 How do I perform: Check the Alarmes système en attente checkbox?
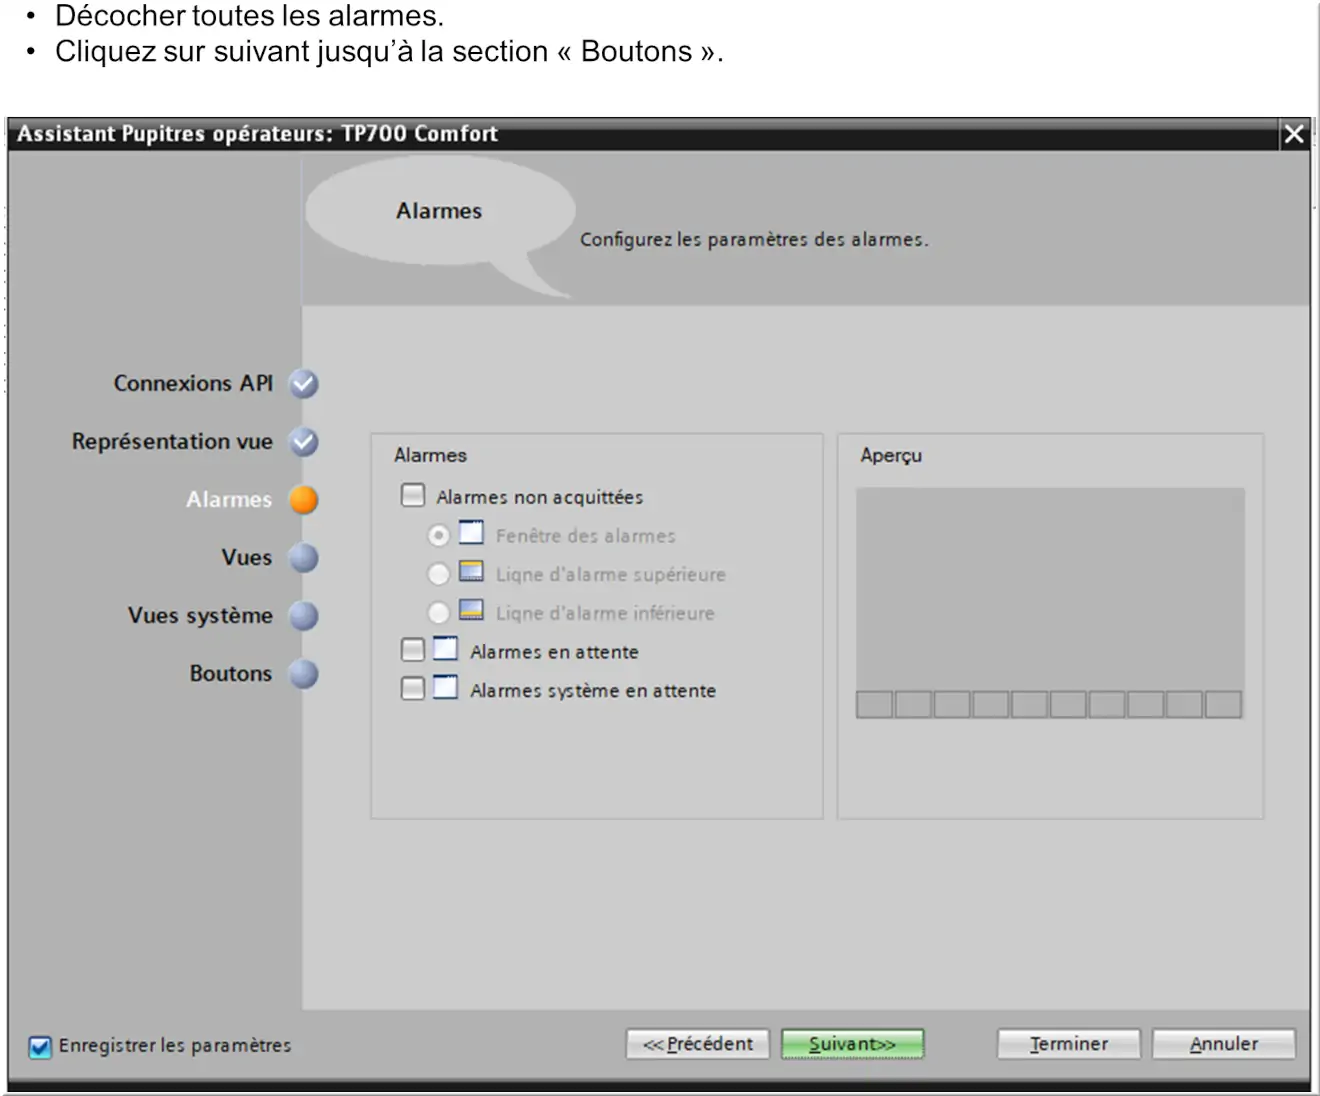point(413,688)
